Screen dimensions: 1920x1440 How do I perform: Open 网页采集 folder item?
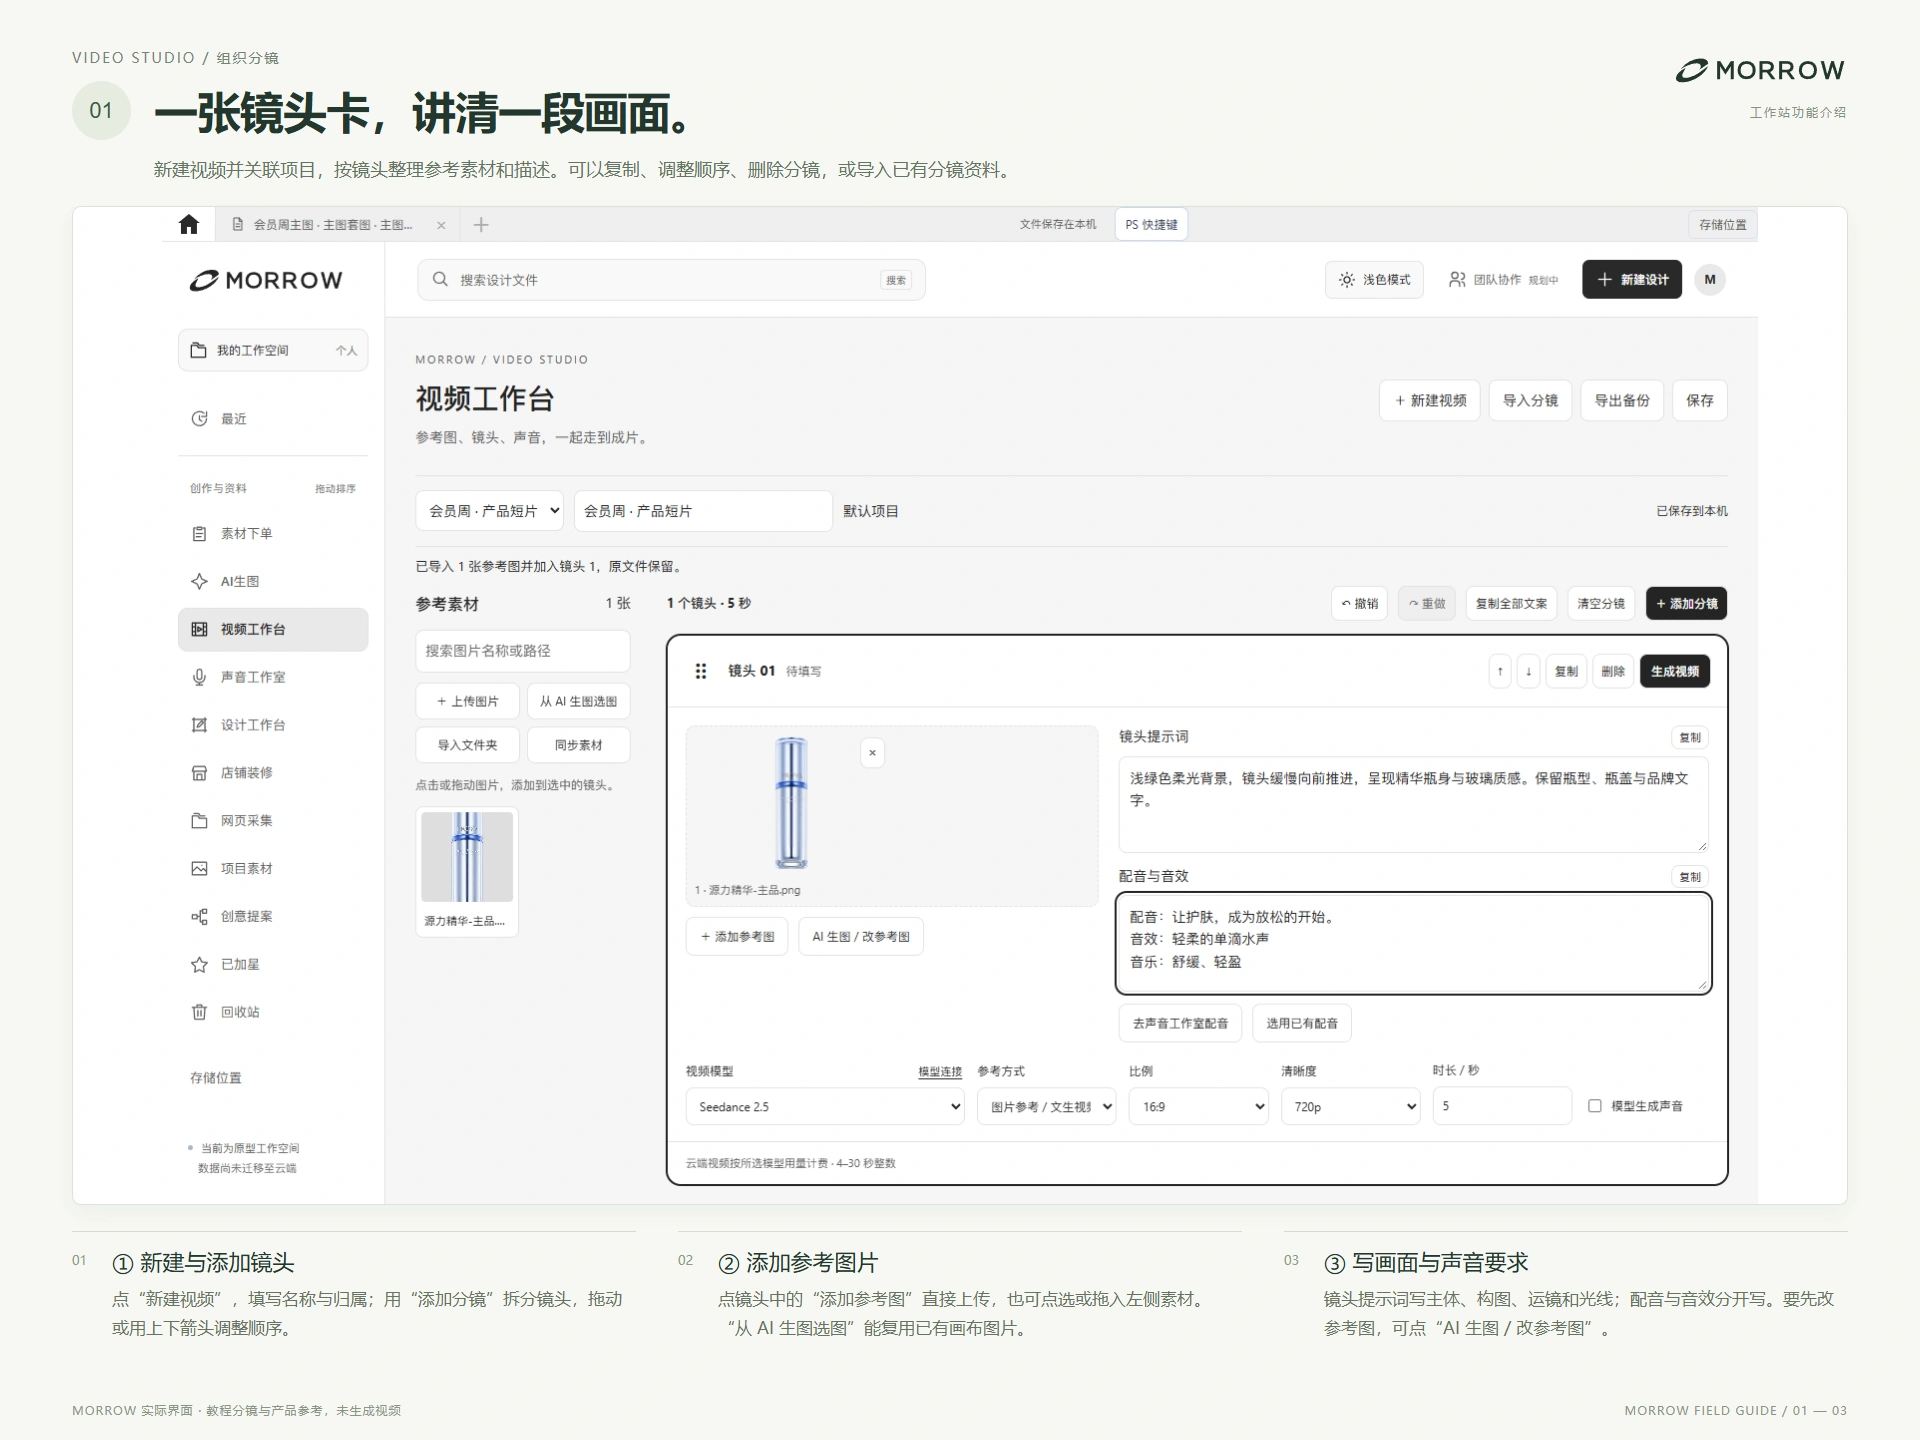(273, 821)
